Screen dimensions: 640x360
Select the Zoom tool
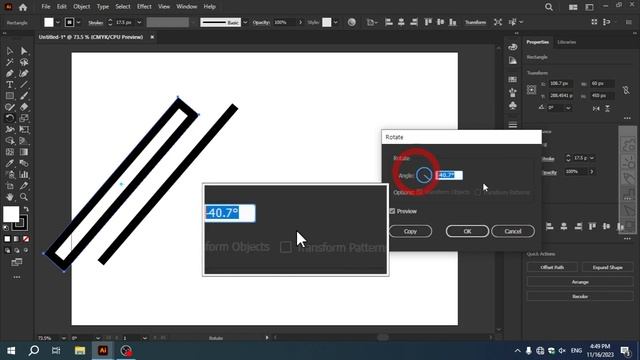point(24,197)
